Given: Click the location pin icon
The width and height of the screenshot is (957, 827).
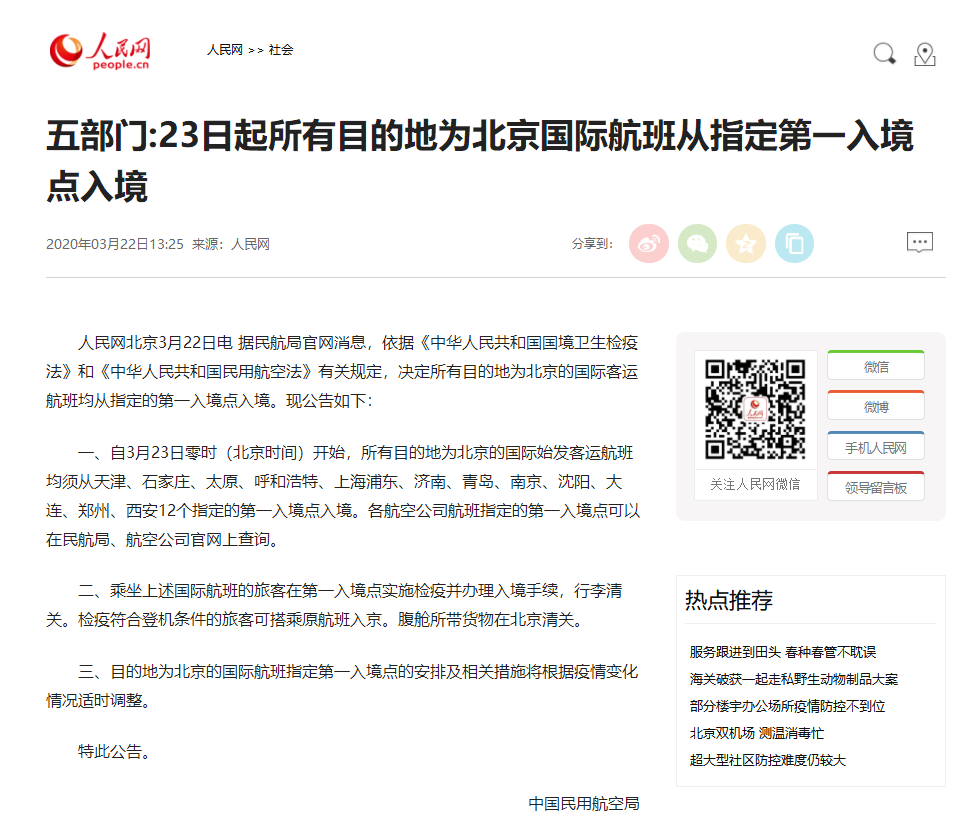Looking at the screenshot, I should pos(925,54).
